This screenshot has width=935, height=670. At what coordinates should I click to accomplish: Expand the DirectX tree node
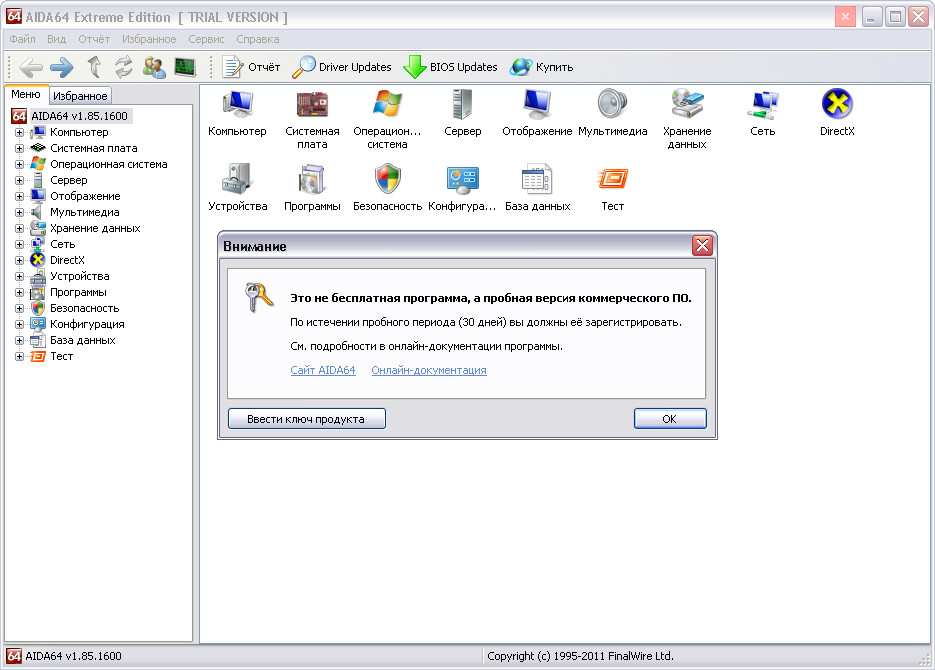[19, 260]
